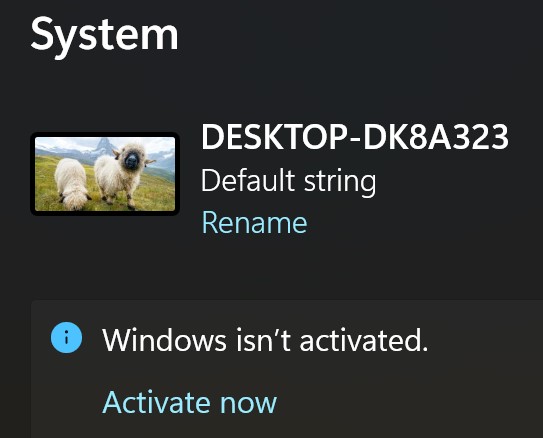
Task: Select the DESKTOP-DK8A323 device name
Action: coord(355,137)
